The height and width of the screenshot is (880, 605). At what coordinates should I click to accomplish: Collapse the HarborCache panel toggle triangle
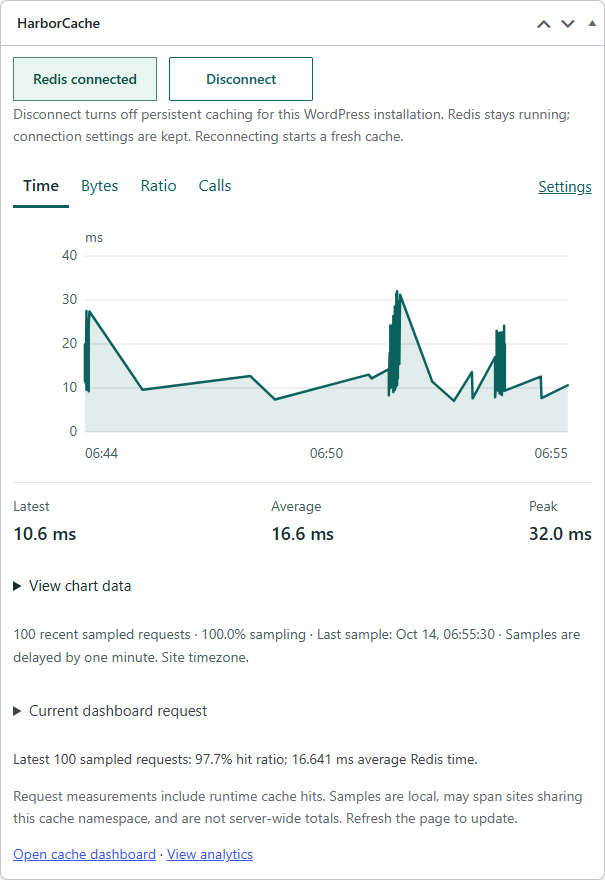[x=592, y=24]
